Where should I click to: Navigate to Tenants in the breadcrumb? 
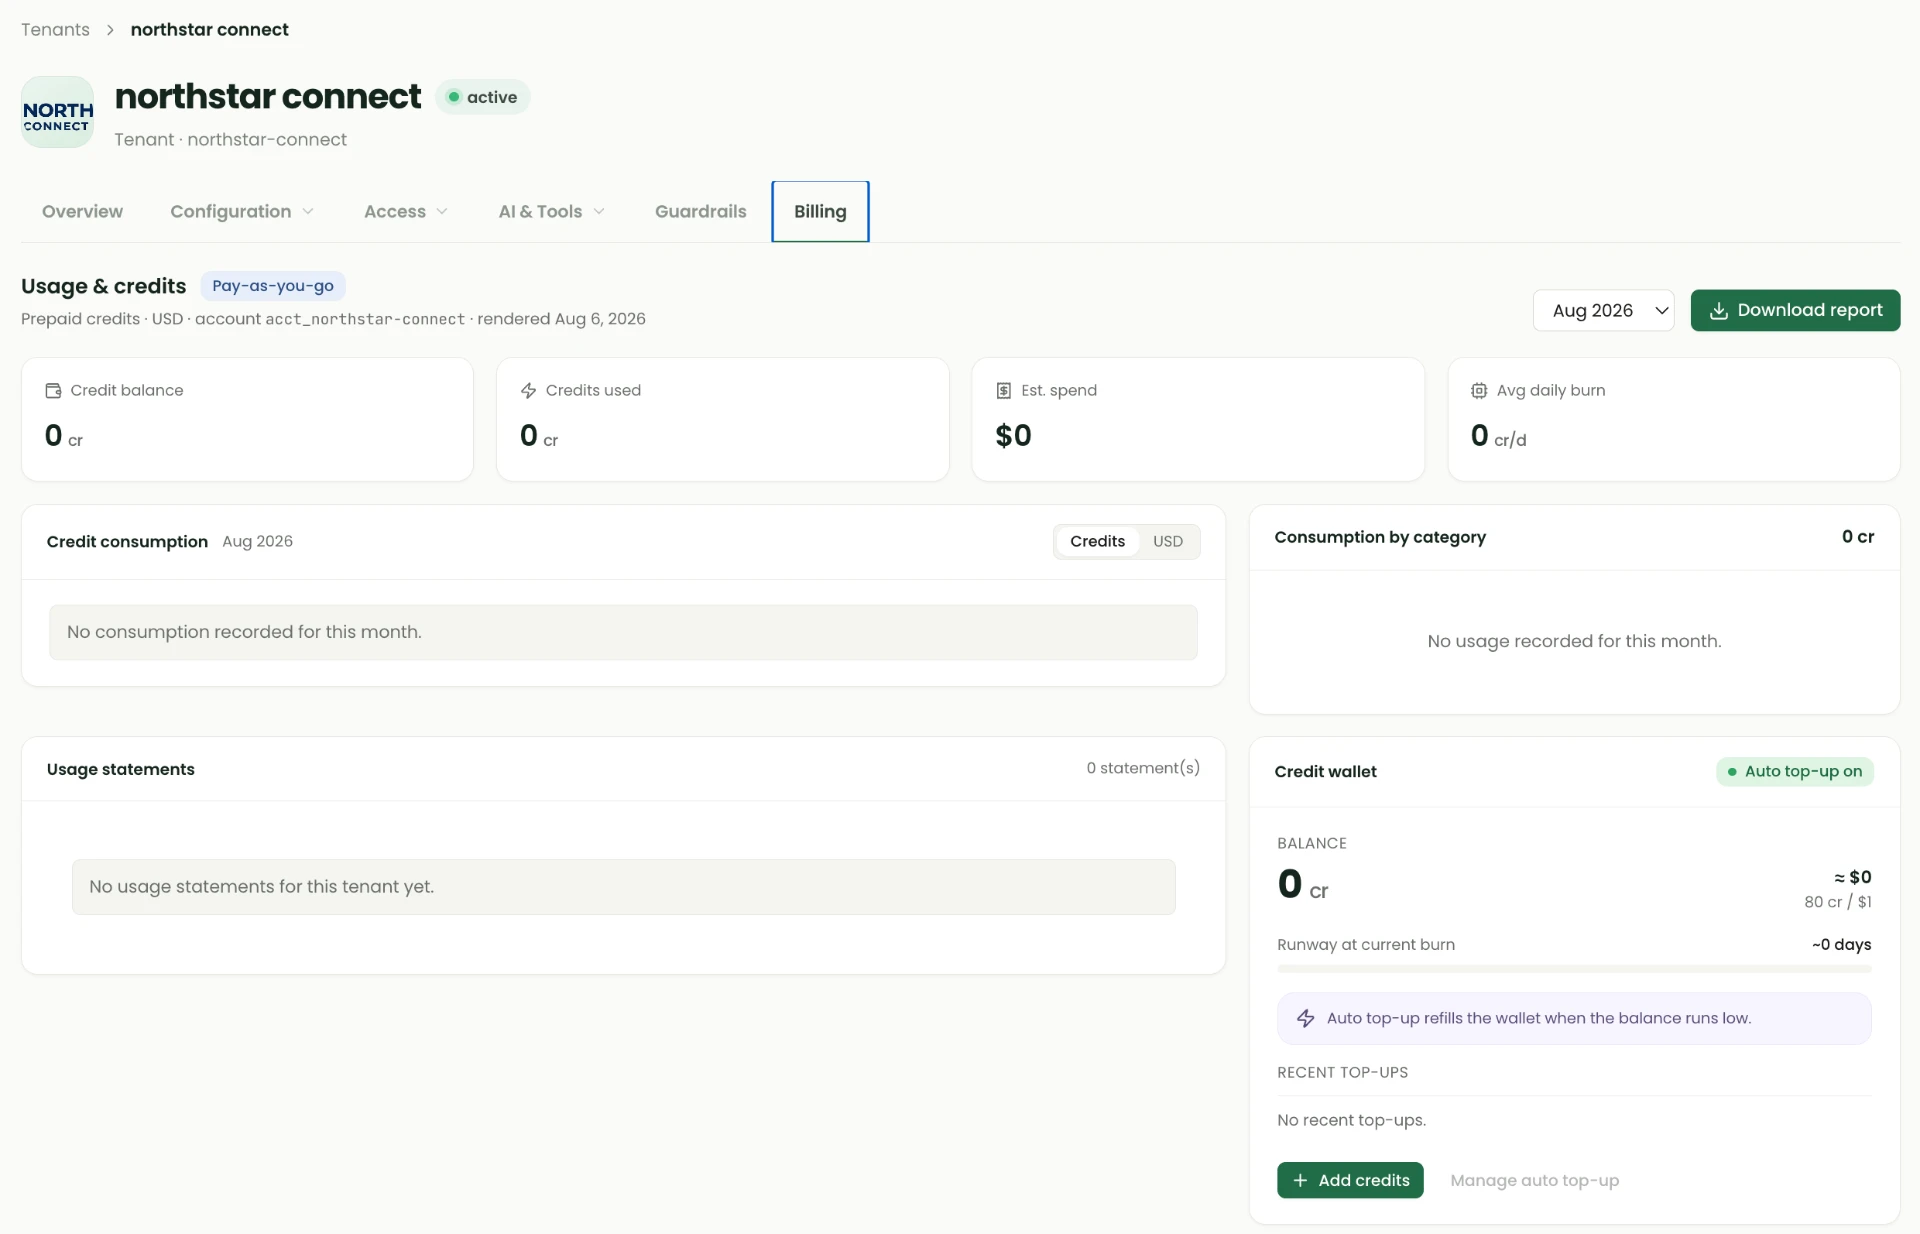tap(55, 30)
